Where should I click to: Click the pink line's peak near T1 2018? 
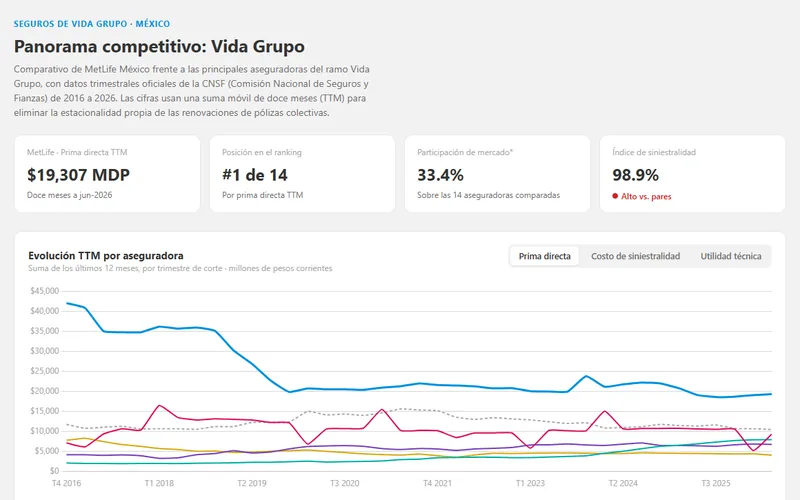(159, 406)
